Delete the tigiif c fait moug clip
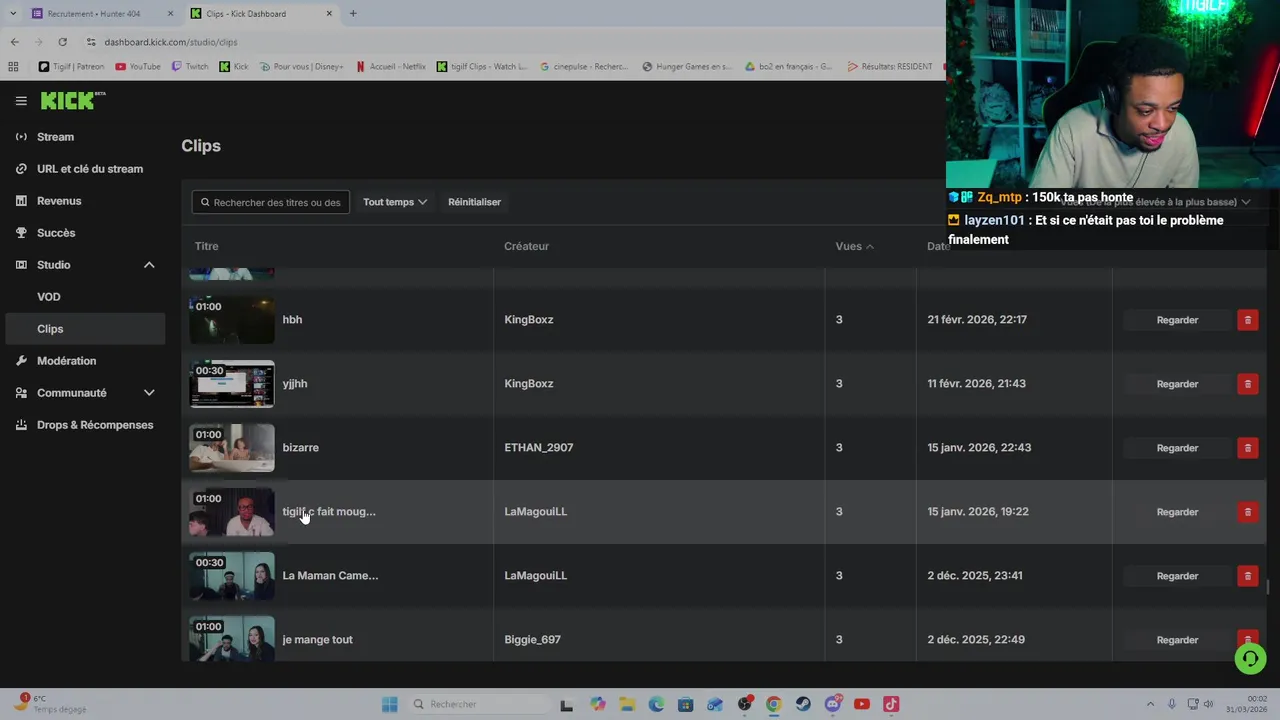Screen dimensions: 1280x720 [1247, 512]
